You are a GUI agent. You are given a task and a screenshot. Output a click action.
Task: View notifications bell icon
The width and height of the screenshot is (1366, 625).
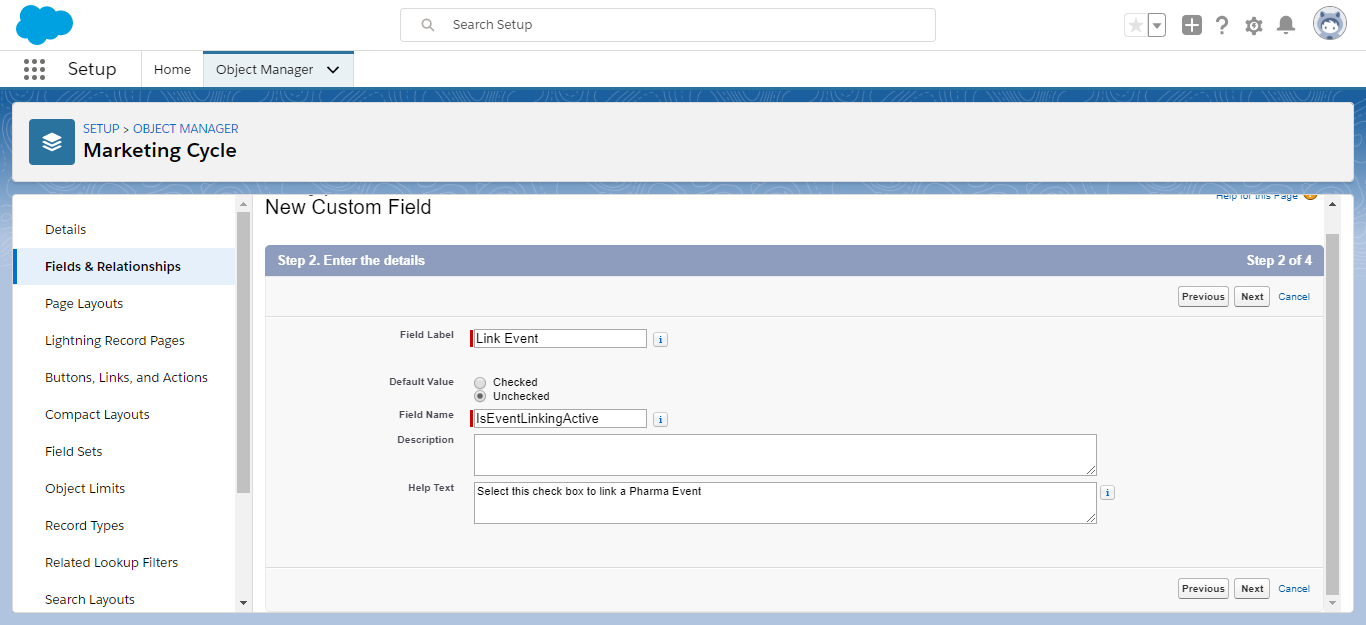pyautogui.click(x=1286, y=25)
